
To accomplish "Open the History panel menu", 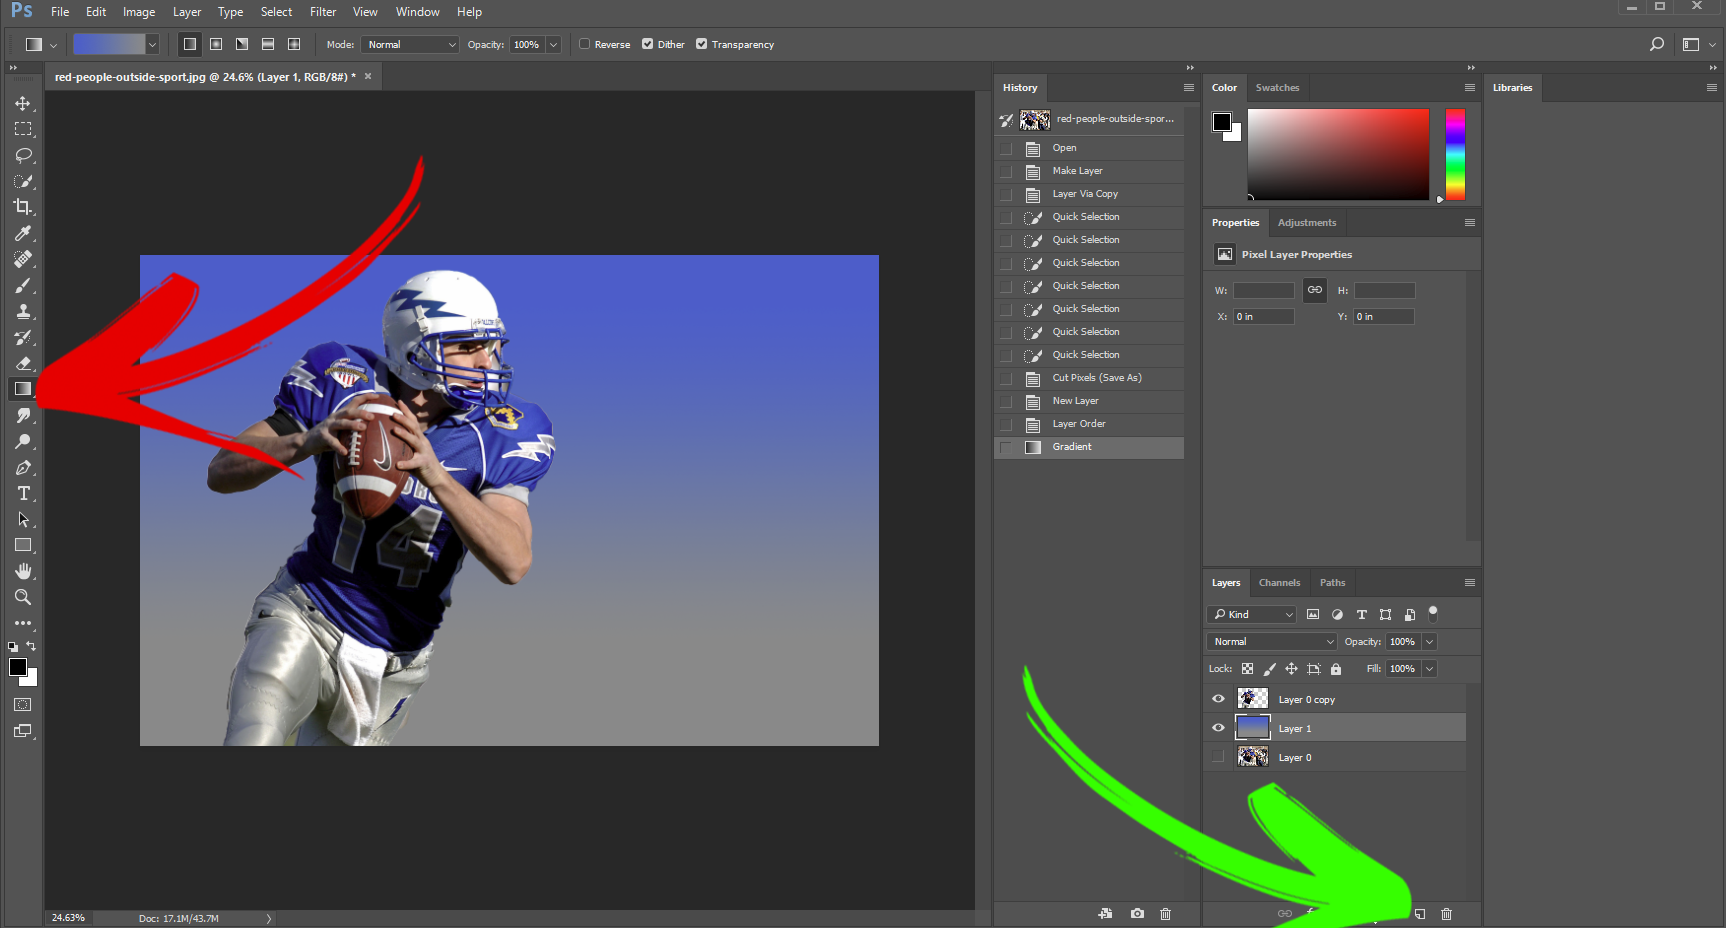I will 1189,88.
